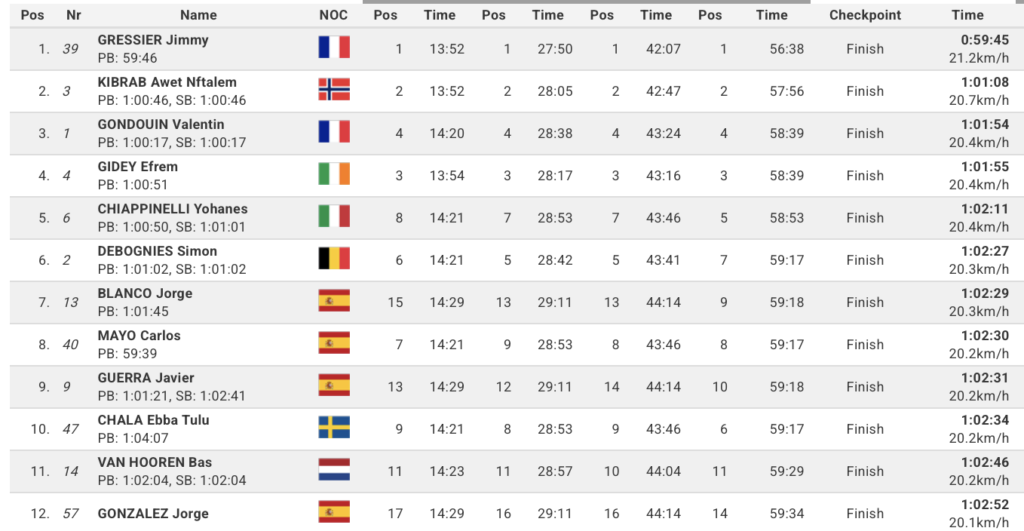1024x531 pixels.
Task: Open athlete GRESSIER Jimmy's name
Action: [153, 40]
